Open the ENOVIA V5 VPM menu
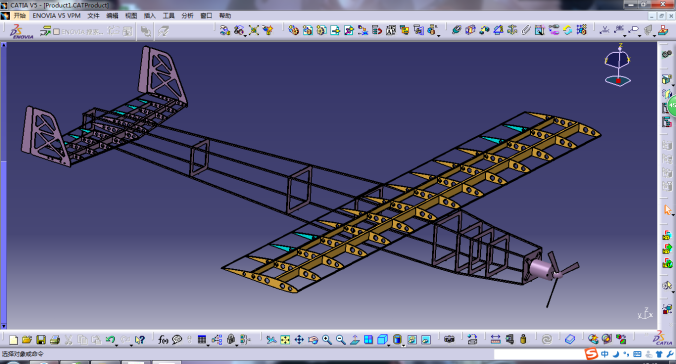 [56, 16]
